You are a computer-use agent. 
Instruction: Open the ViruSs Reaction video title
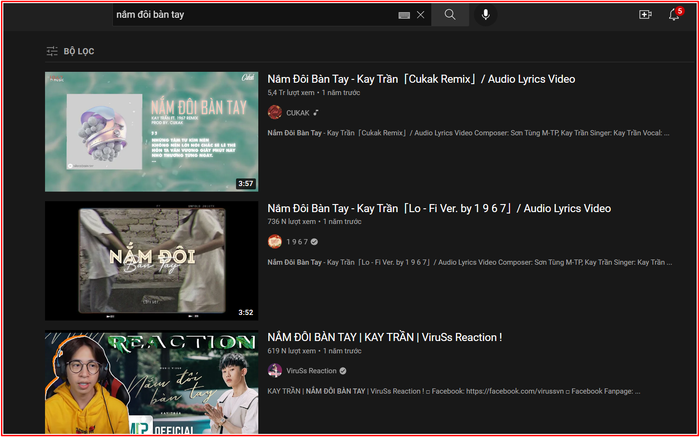coord(385,337)
